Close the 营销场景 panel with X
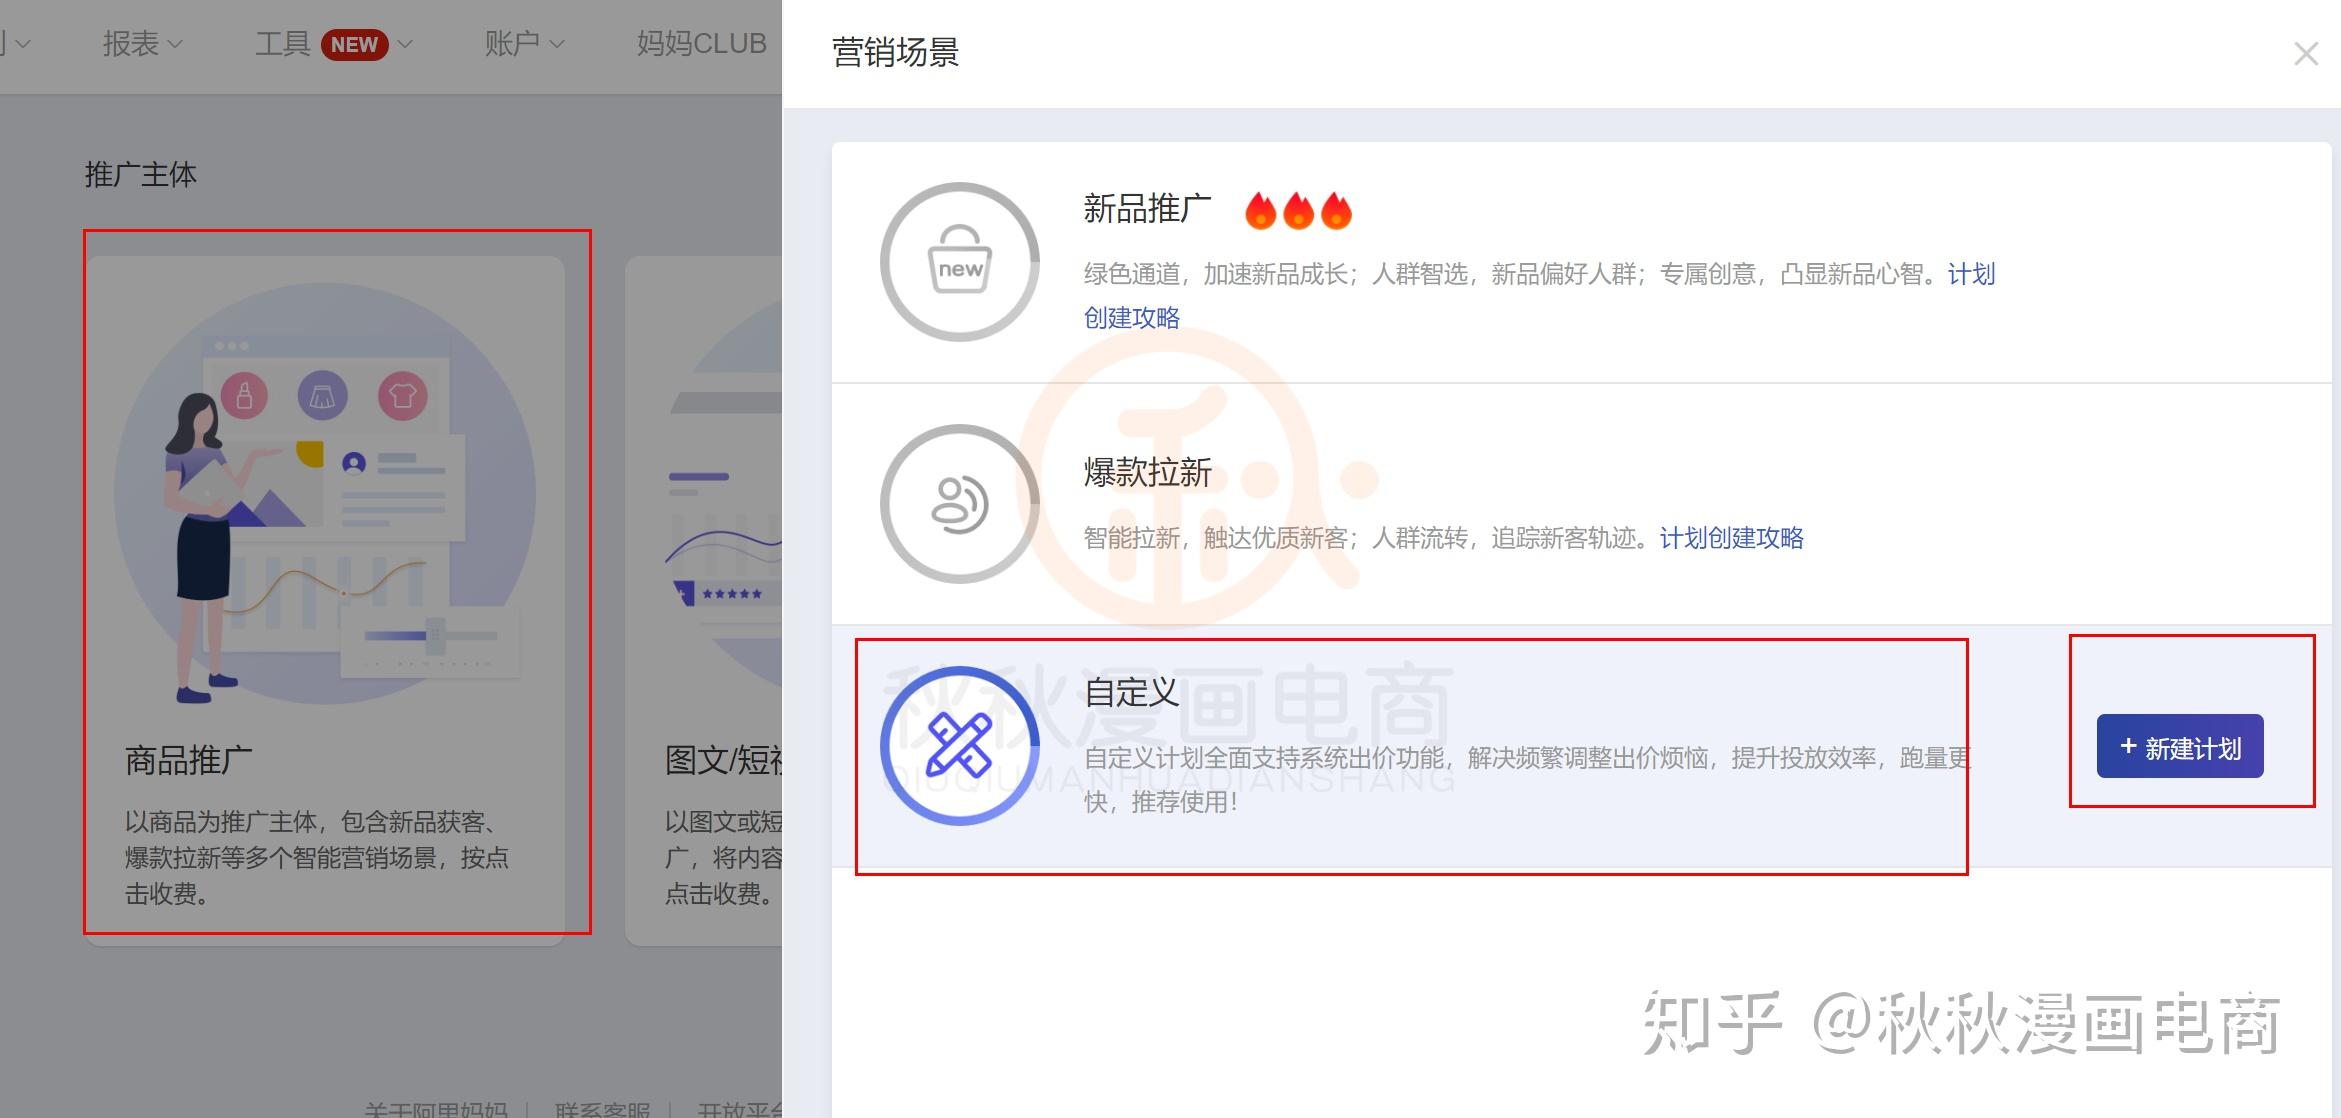2341x1118 pixels. 2306,54
